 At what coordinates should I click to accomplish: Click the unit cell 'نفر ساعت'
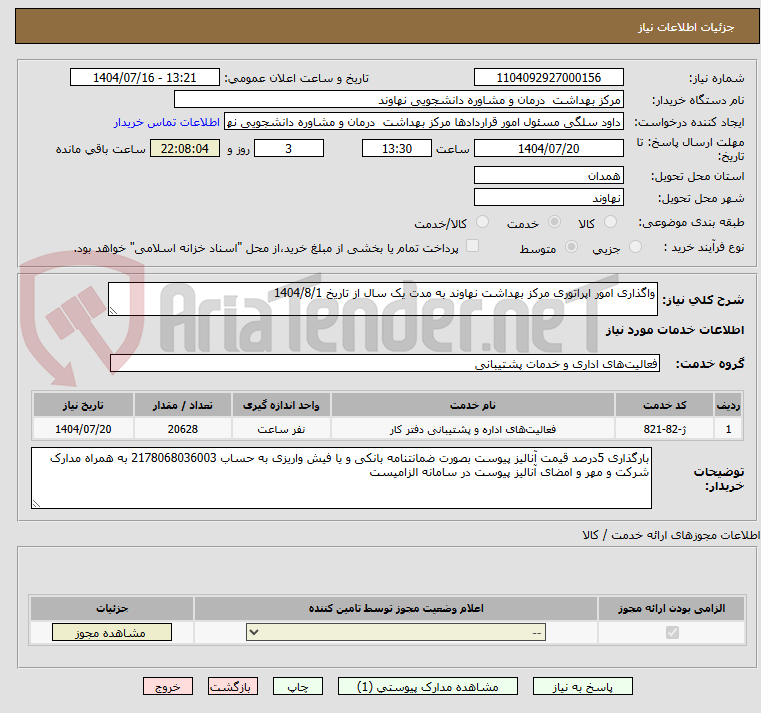click(281, 430)
